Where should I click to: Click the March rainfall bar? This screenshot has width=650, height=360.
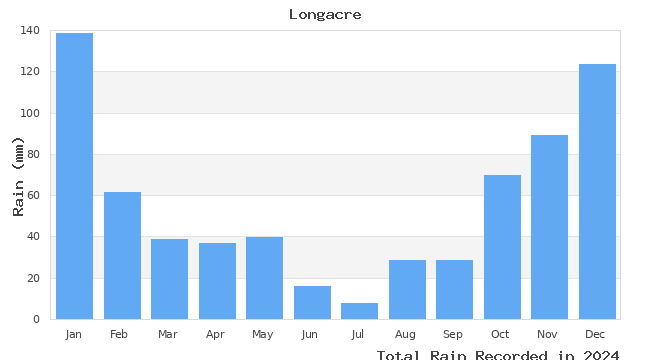pyautogui.click(x=170, y=279)
